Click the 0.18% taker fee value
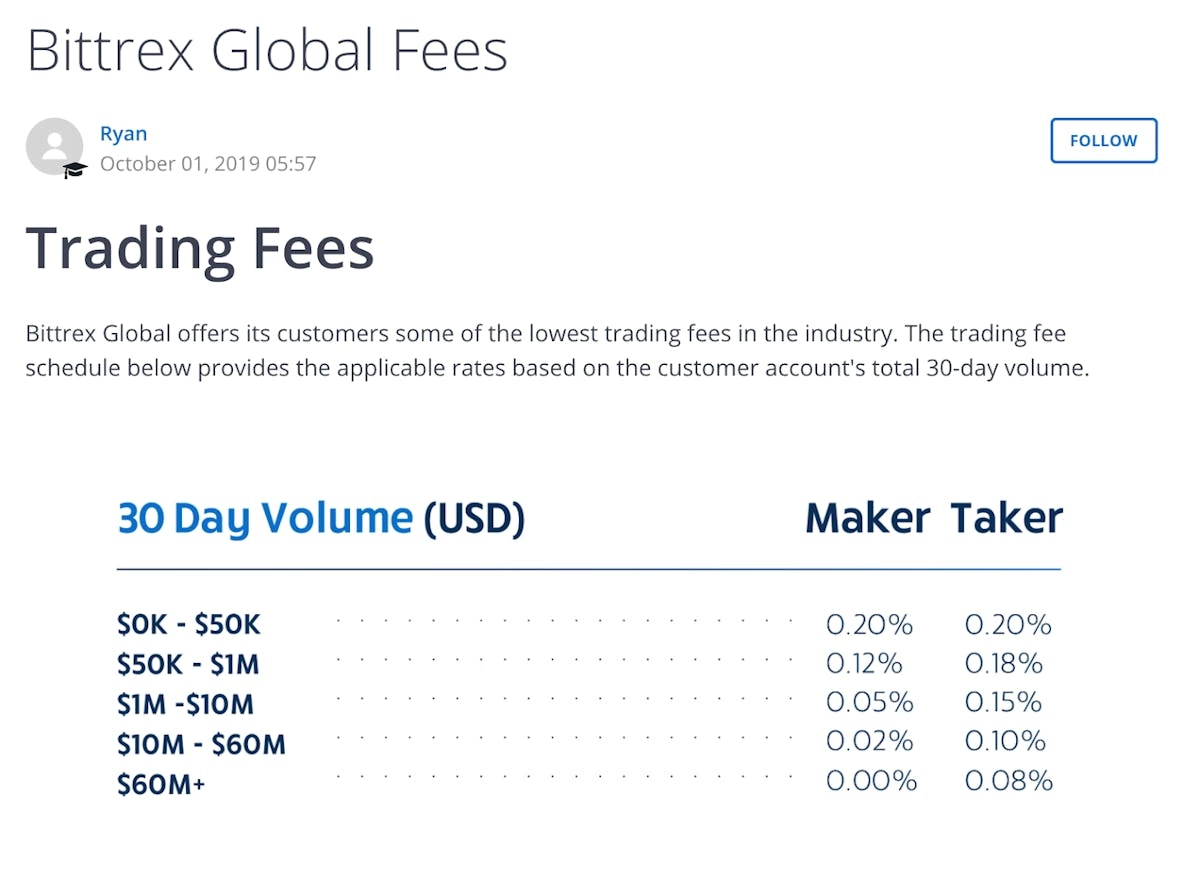1200x878 pixels. click(x=1004, y=663)
